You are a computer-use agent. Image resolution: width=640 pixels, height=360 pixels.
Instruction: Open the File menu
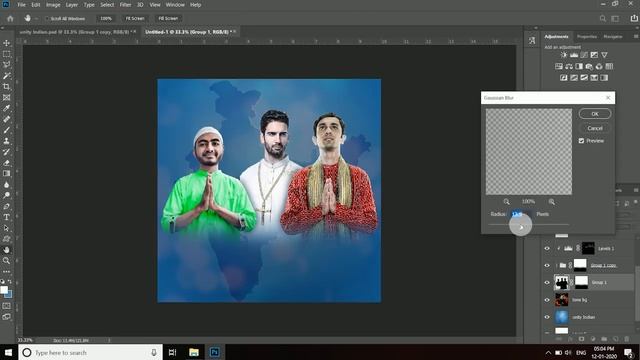coord(21,5)
